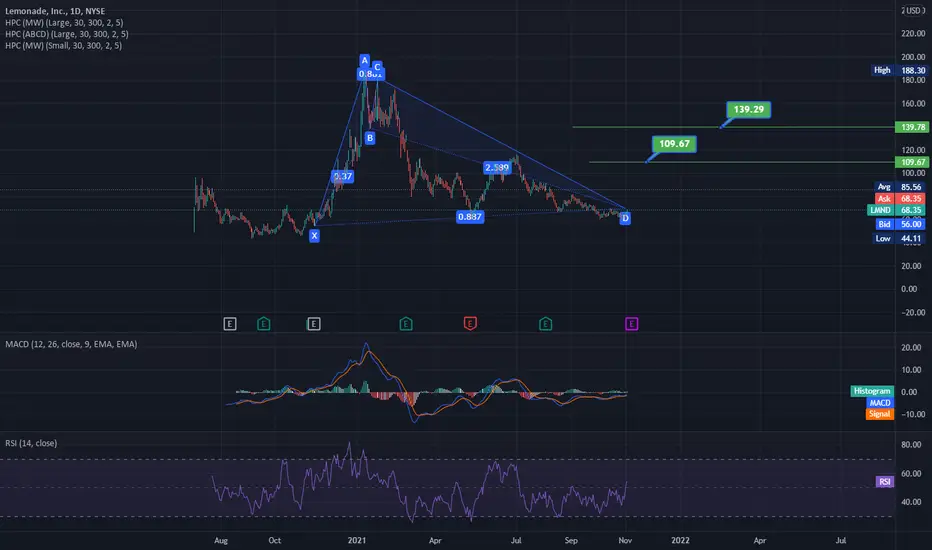This screenshot has width=932, height=550.
Task: Click the 80.00 RSI scale value
Action: tap(911, 445)
